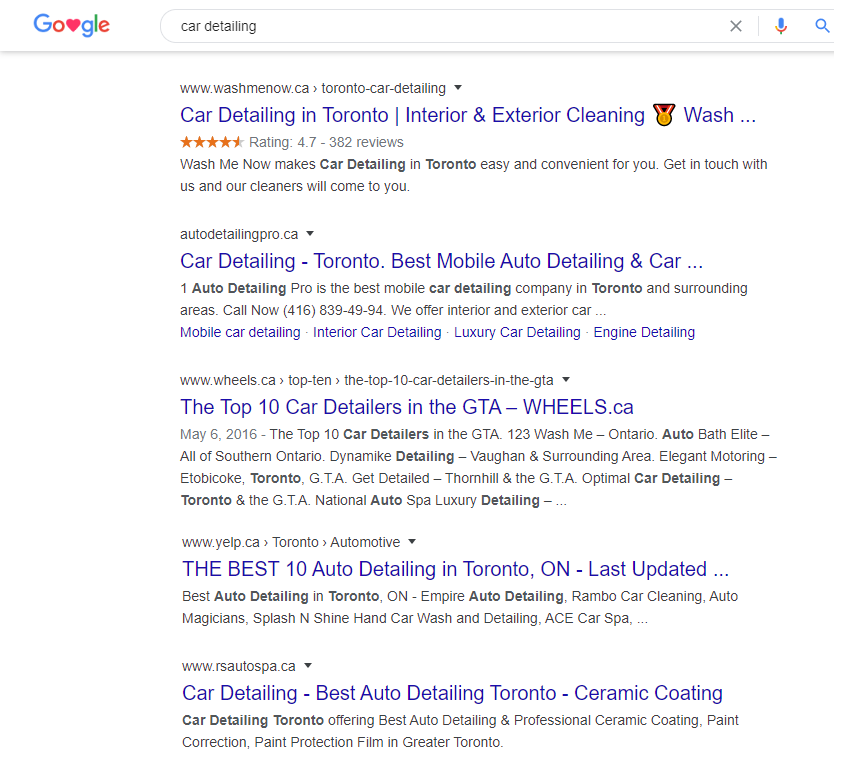
Task: Open the Mobile car detailing sitelink
Action: 240,332
